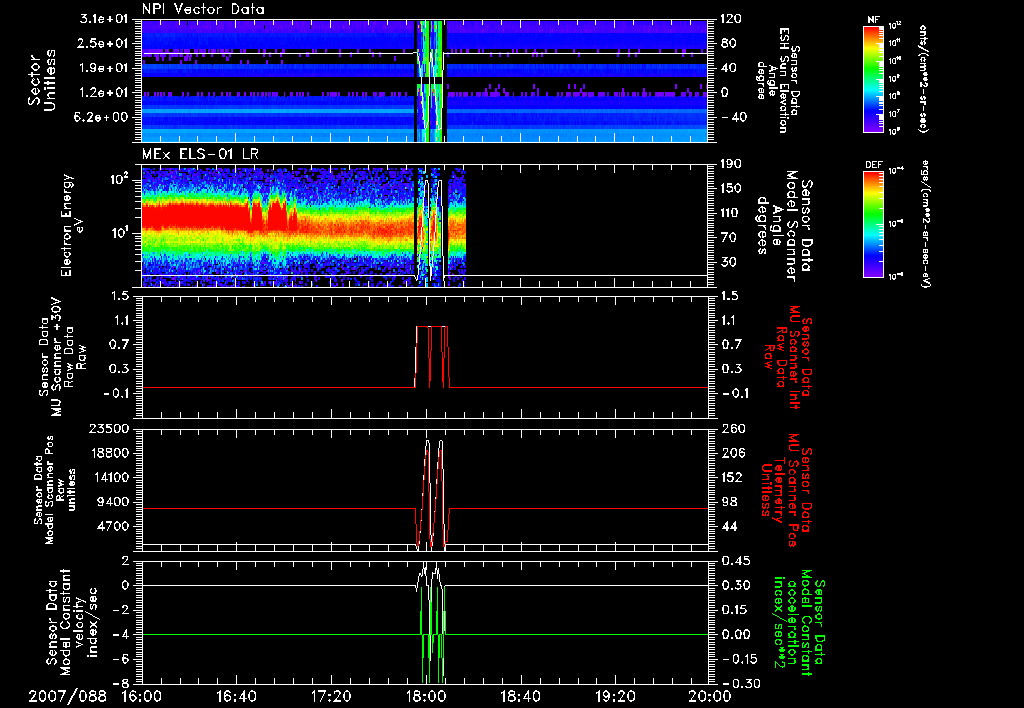Click the double peak in scanner position plot
The height and width of the screenshot is (708, 1024).
432,494
